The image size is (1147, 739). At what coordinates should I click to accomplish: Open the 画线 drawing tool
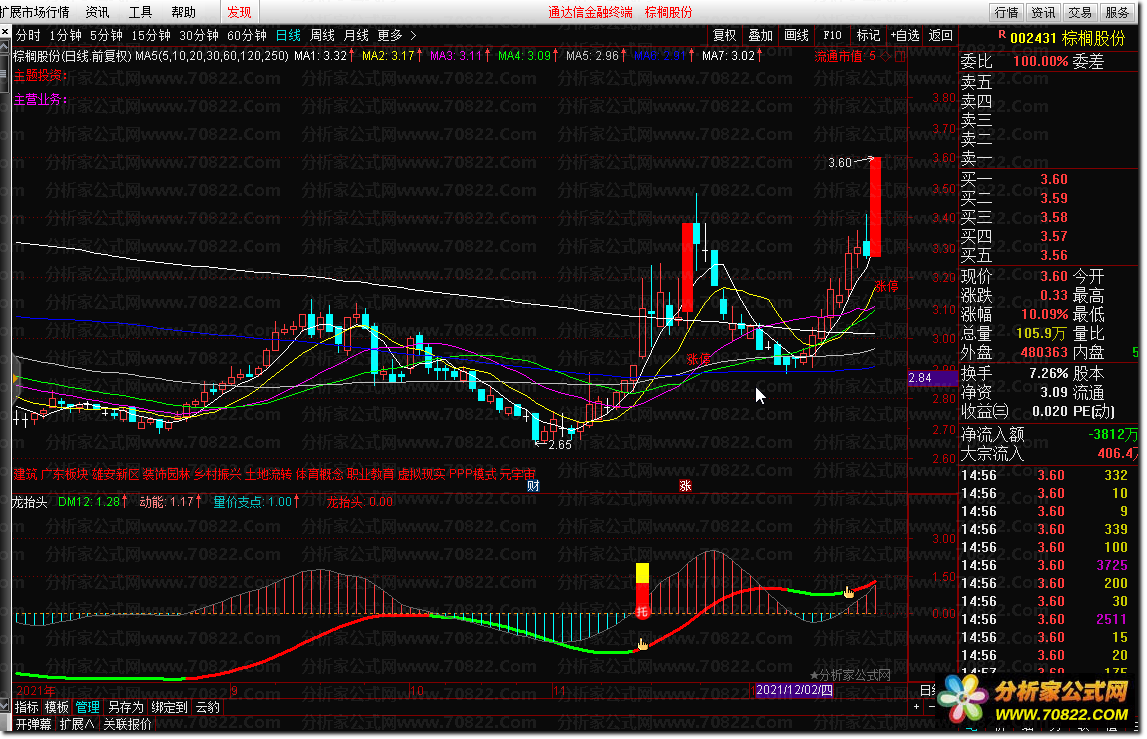coord(797,35)
